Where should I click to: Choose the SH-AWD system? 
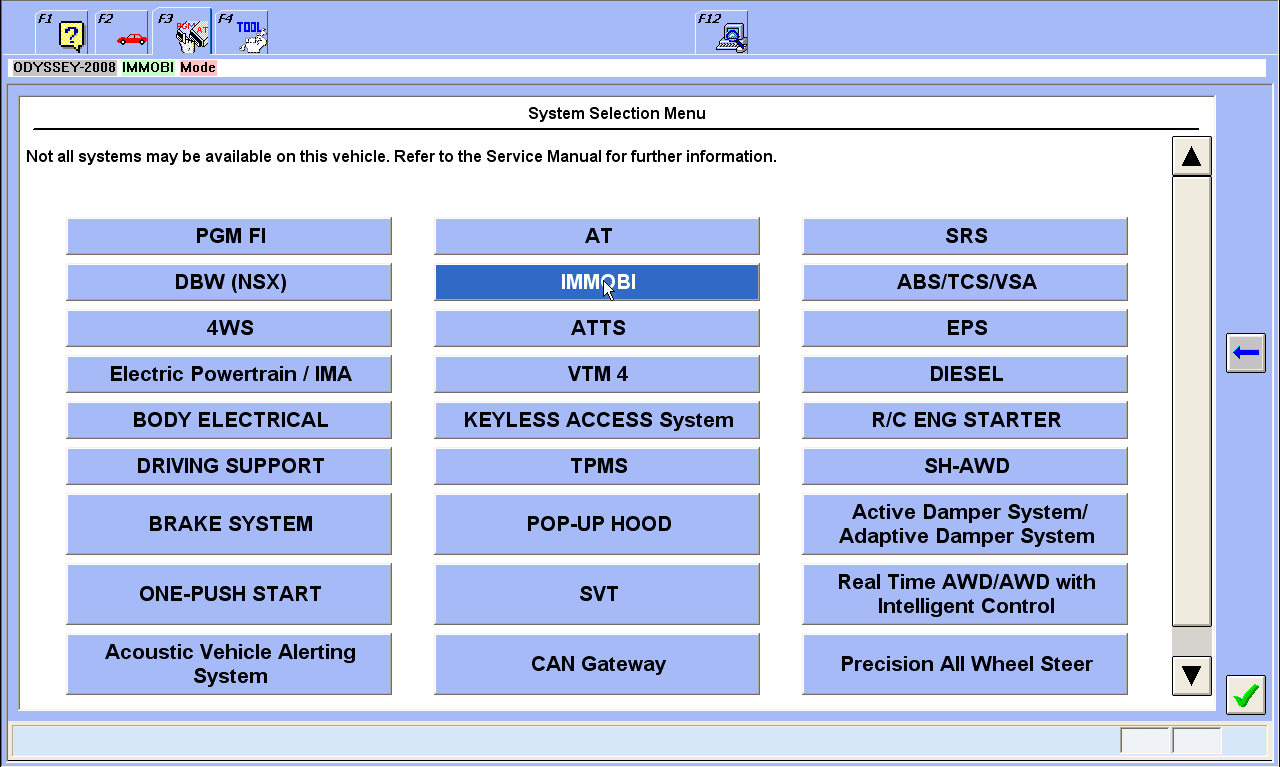pyautogui.click(x=965, y=466)
